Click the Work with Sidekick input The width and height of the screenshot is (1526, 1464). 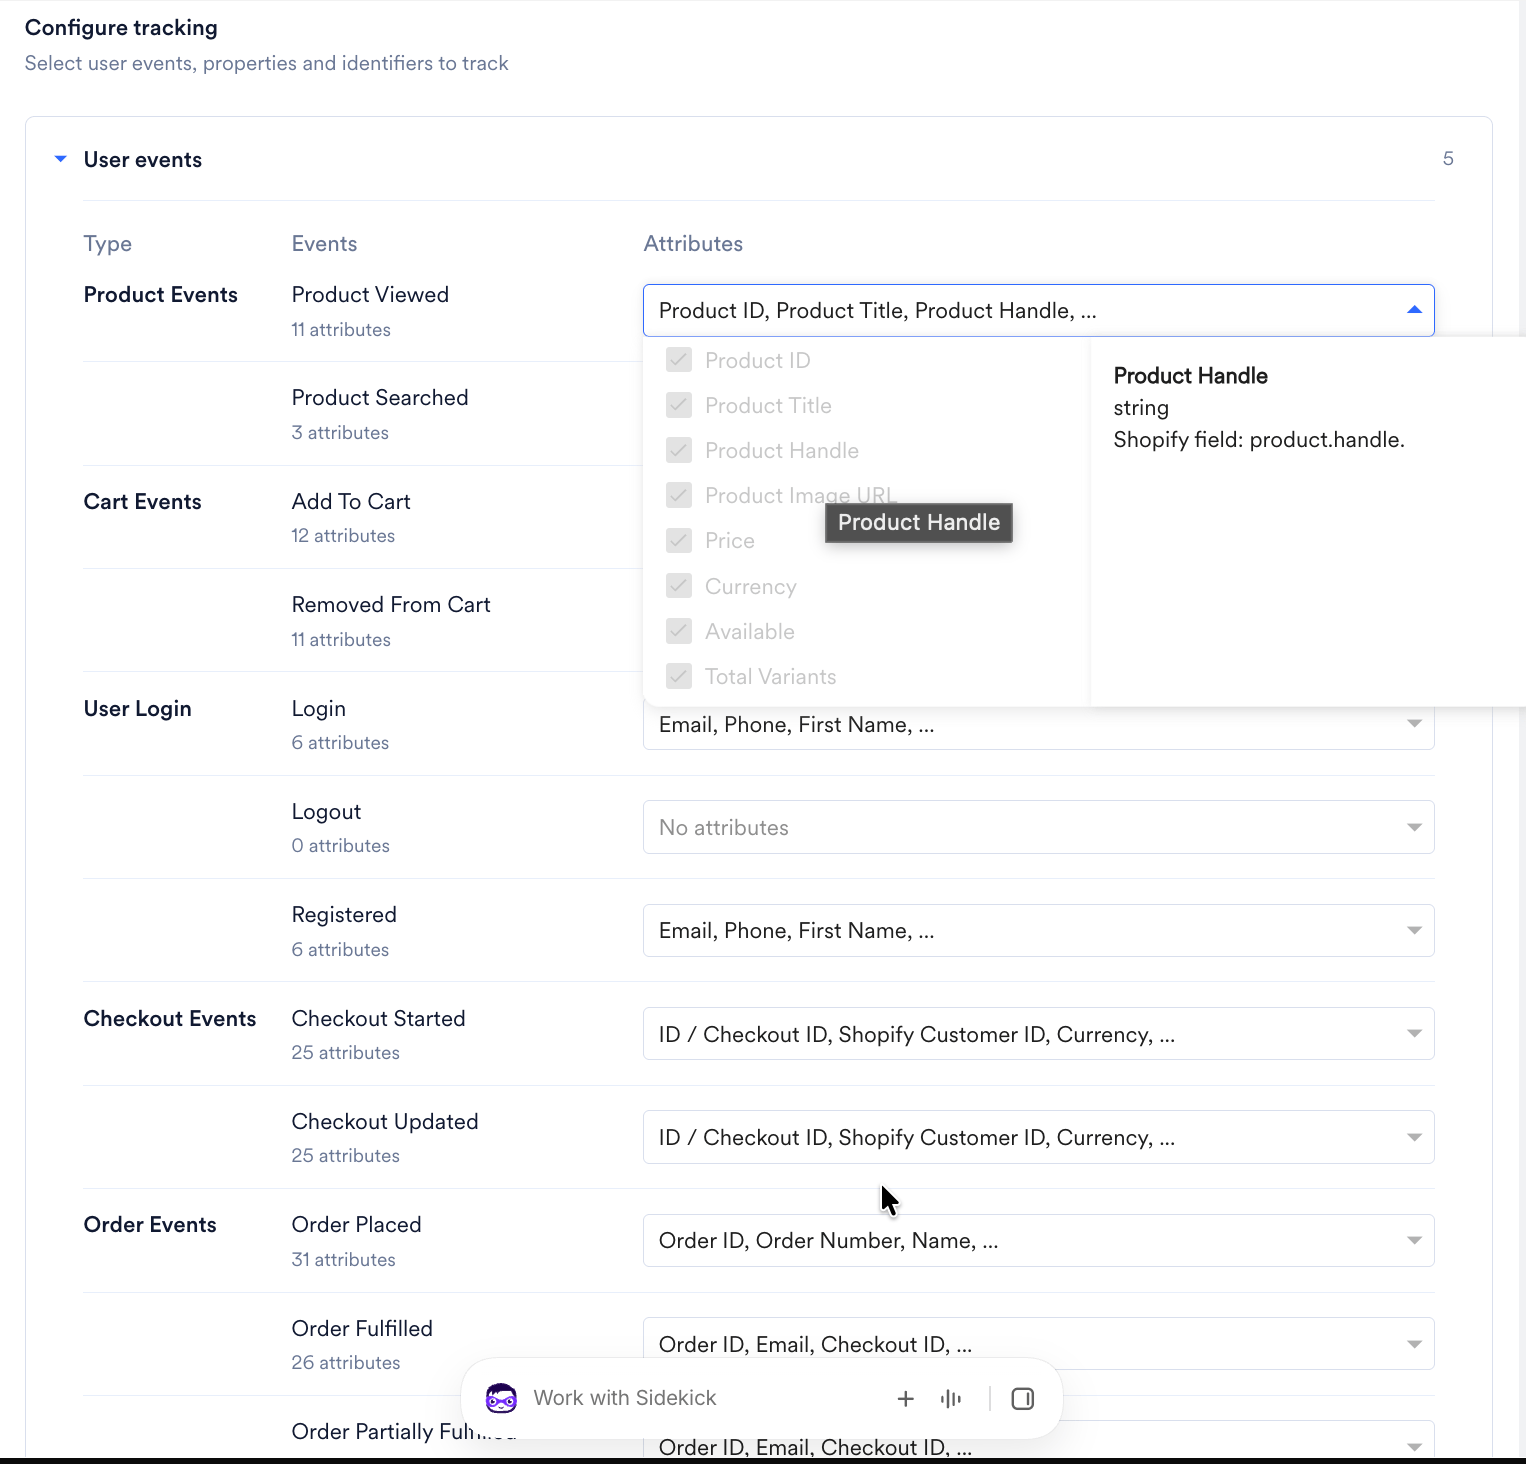[x=625, y=1398]
